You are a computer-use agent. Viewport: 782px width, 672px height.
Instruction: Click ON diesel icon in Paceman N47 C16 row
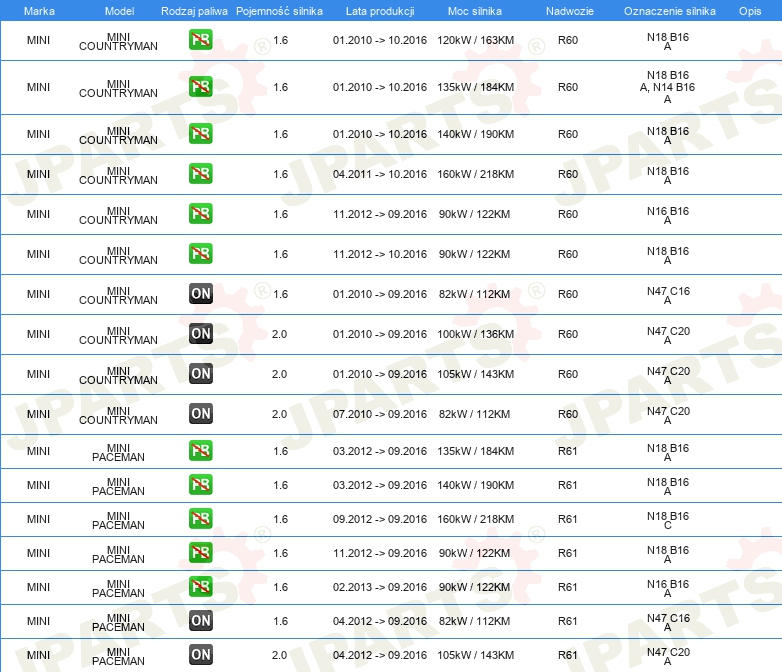click(x=200, y=621)
